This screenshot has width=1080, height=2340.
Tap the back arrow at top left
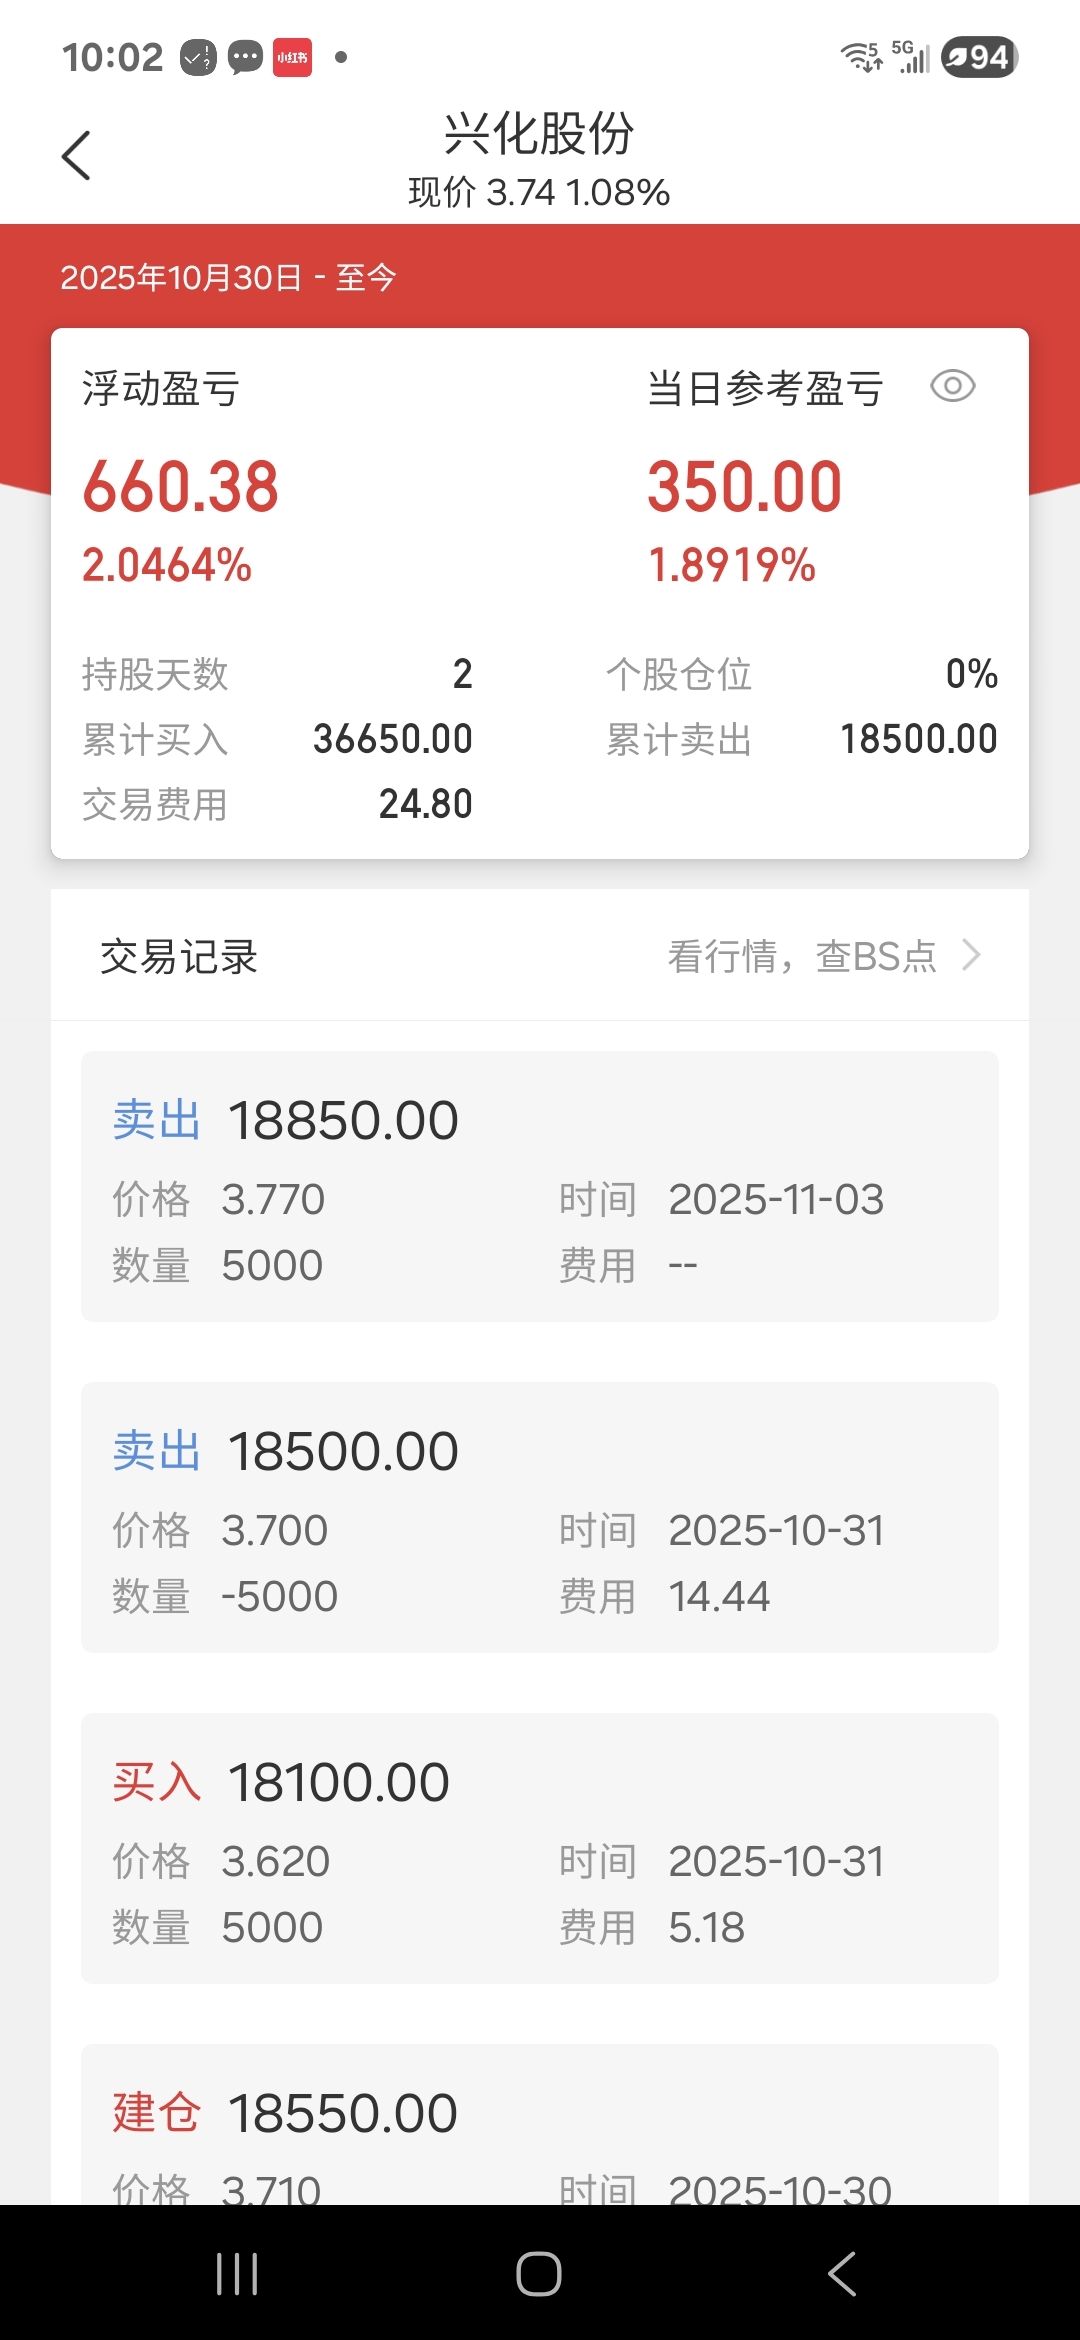click(76, 156)
